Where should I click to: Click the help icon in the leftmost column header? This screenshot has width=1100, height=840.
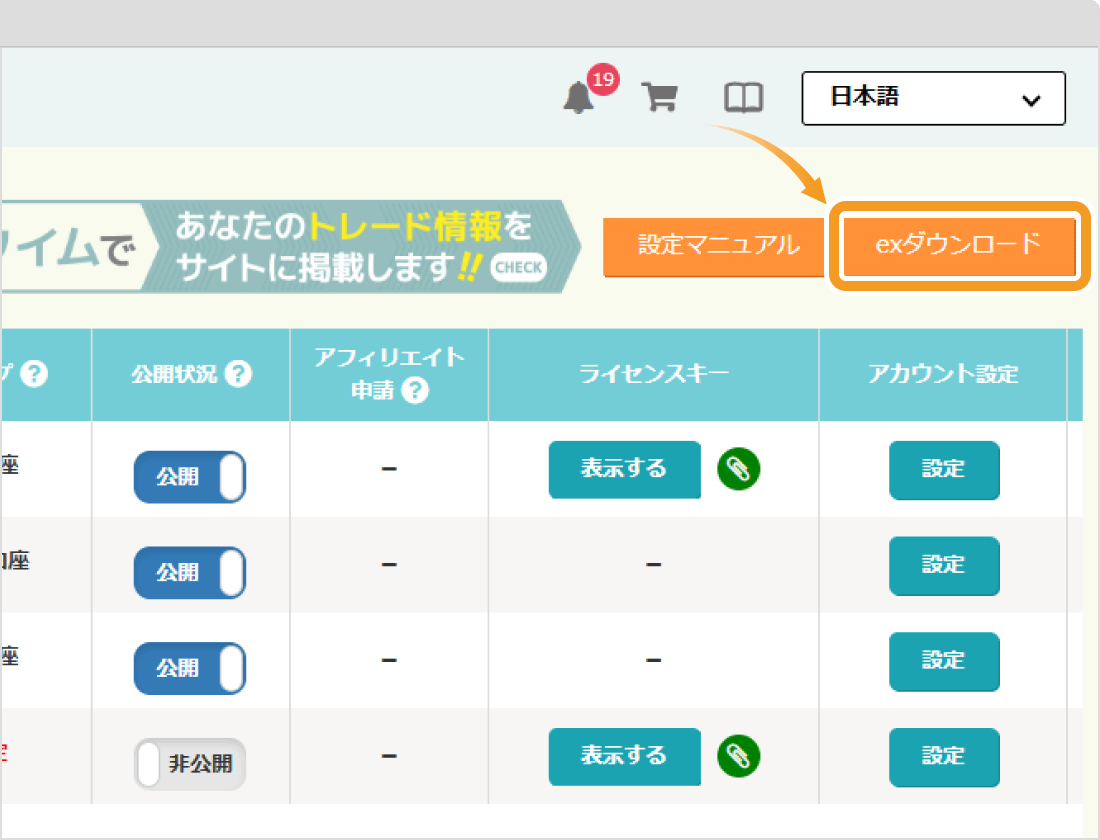[x=36, y=374]
